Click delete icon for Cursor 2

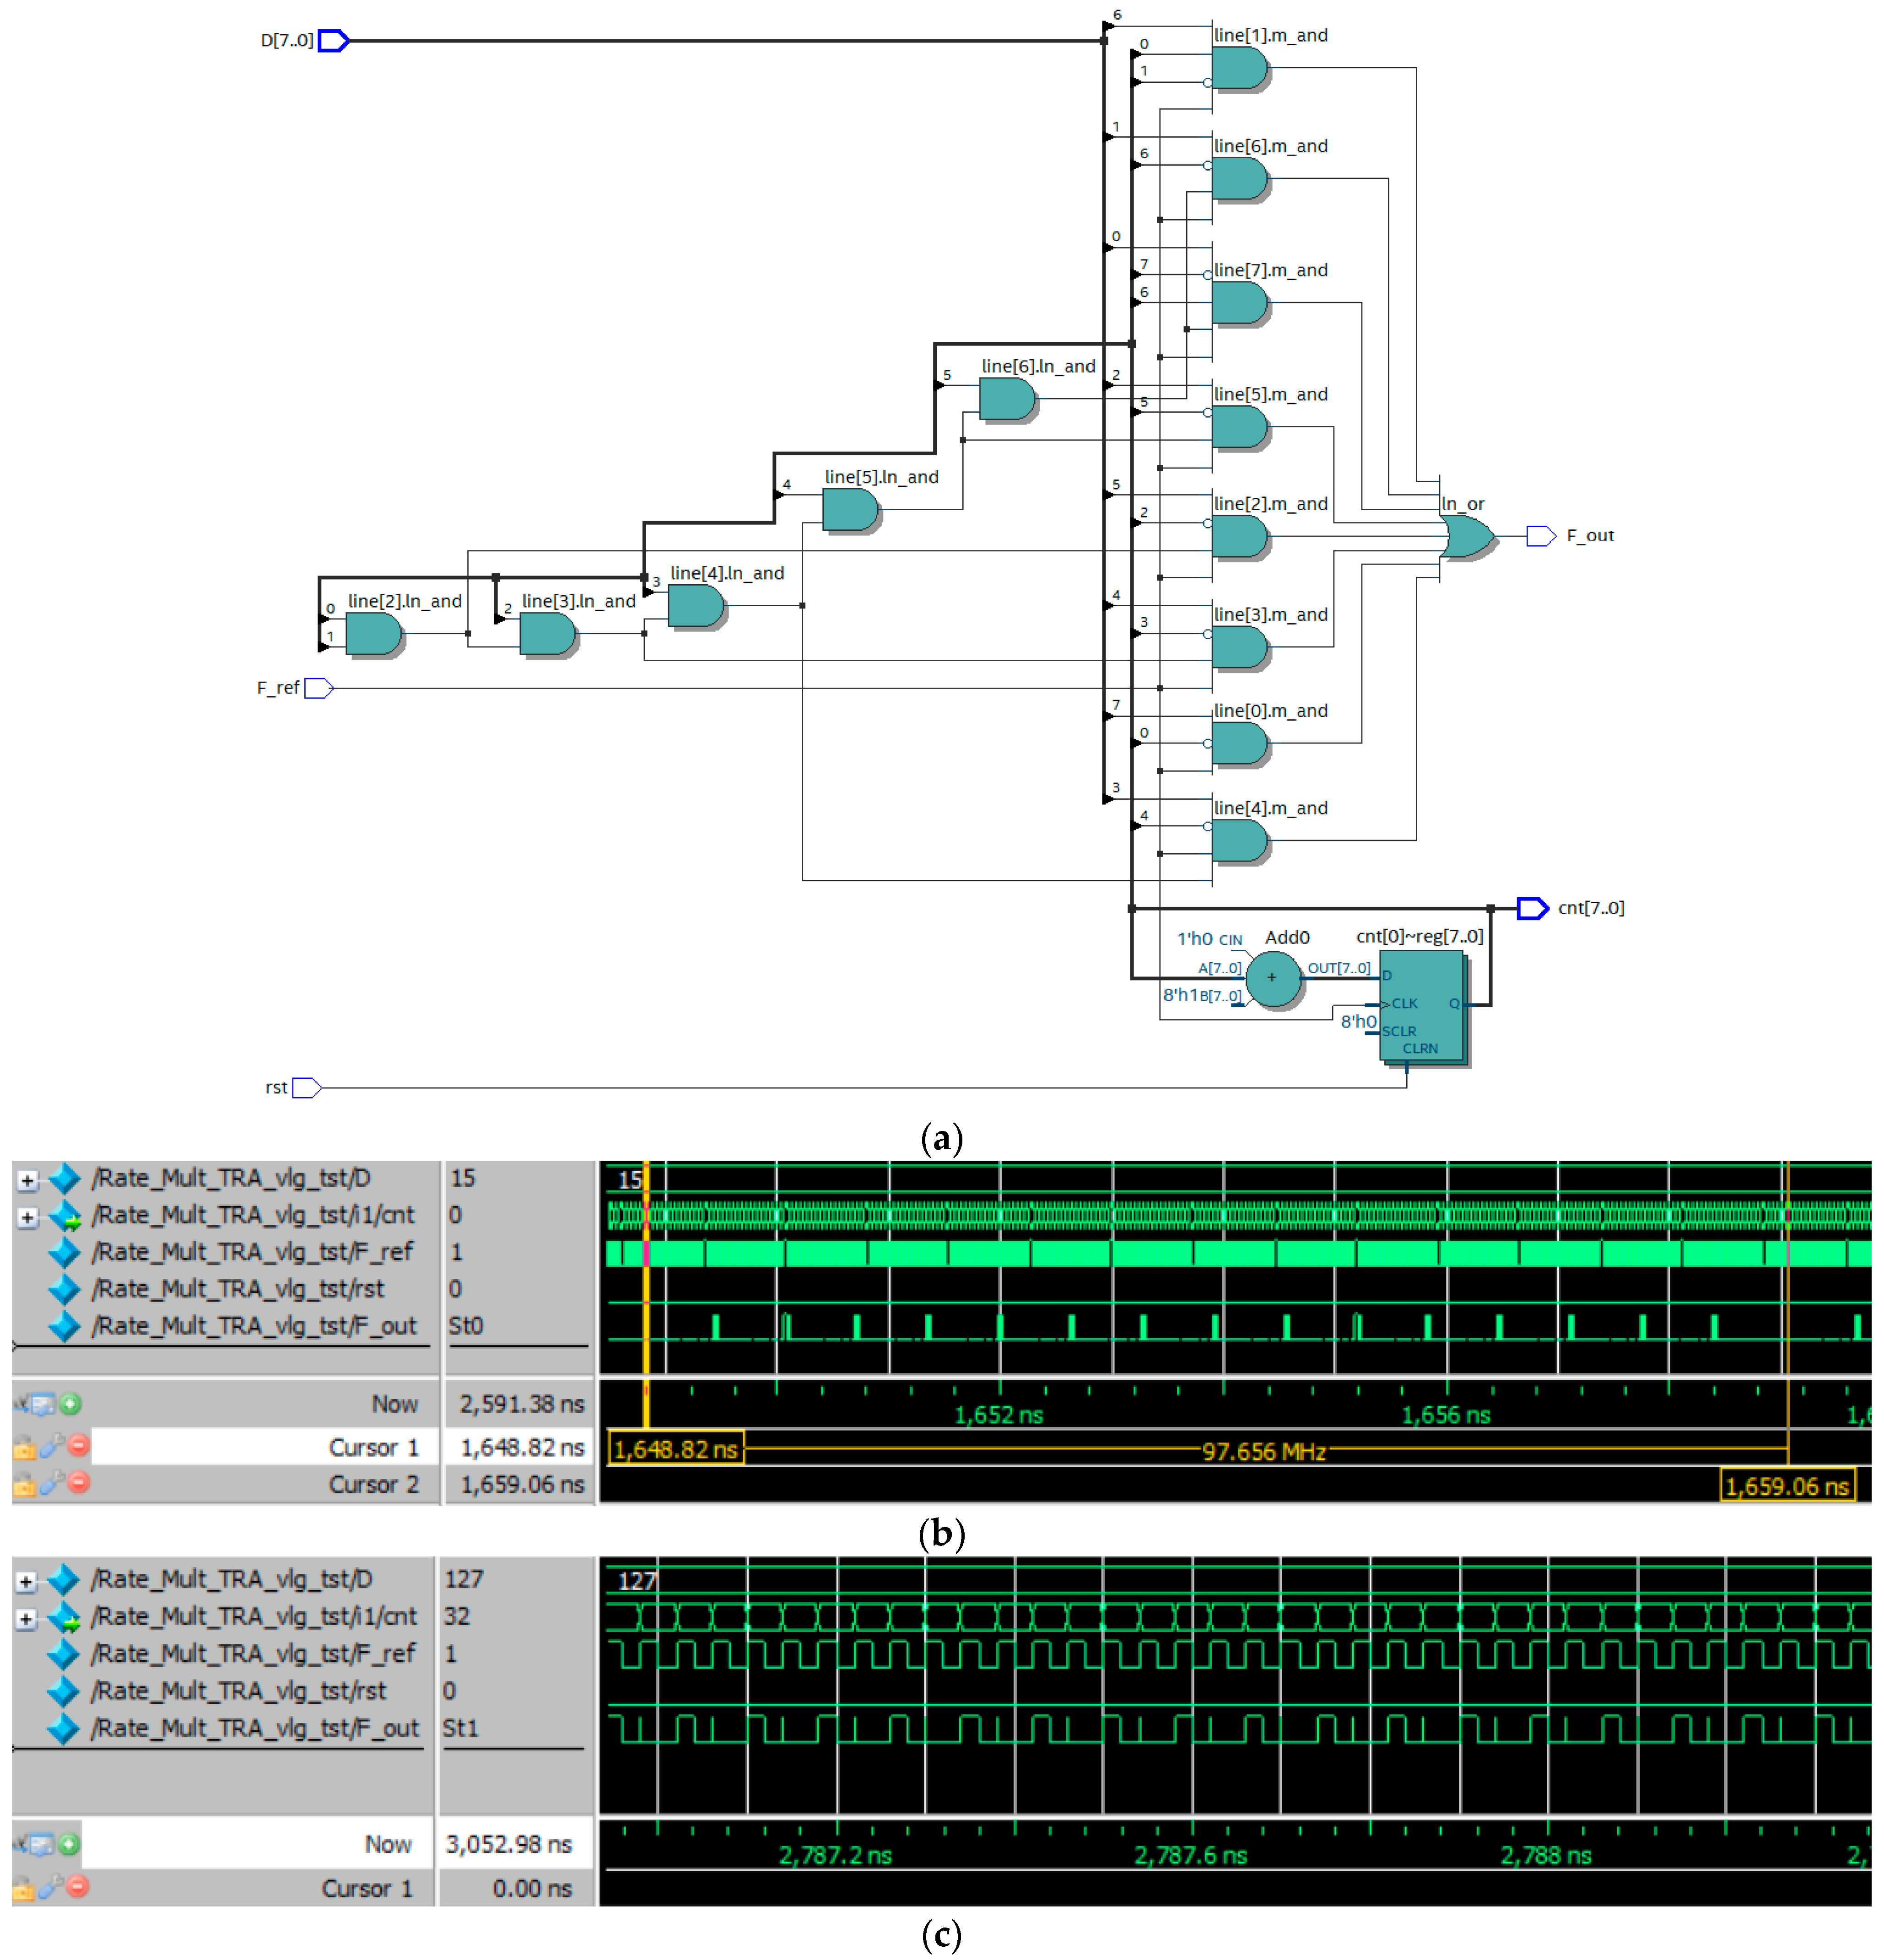click(x=79, y=1482)
